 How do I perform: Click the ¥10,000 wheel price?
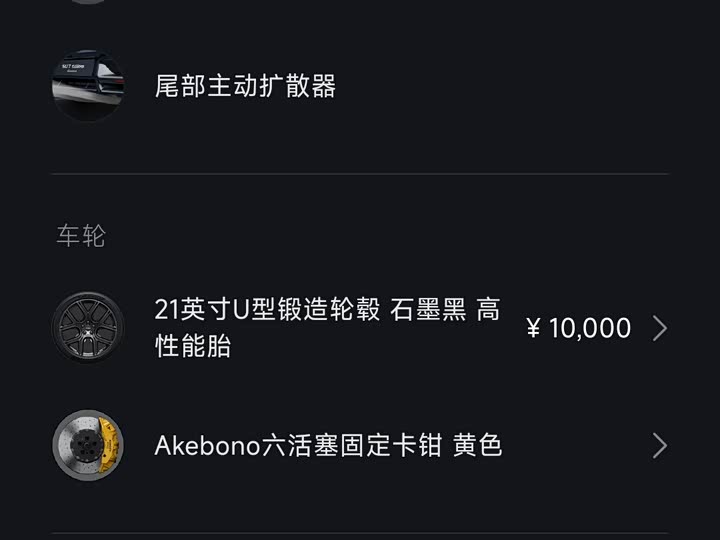579,328
